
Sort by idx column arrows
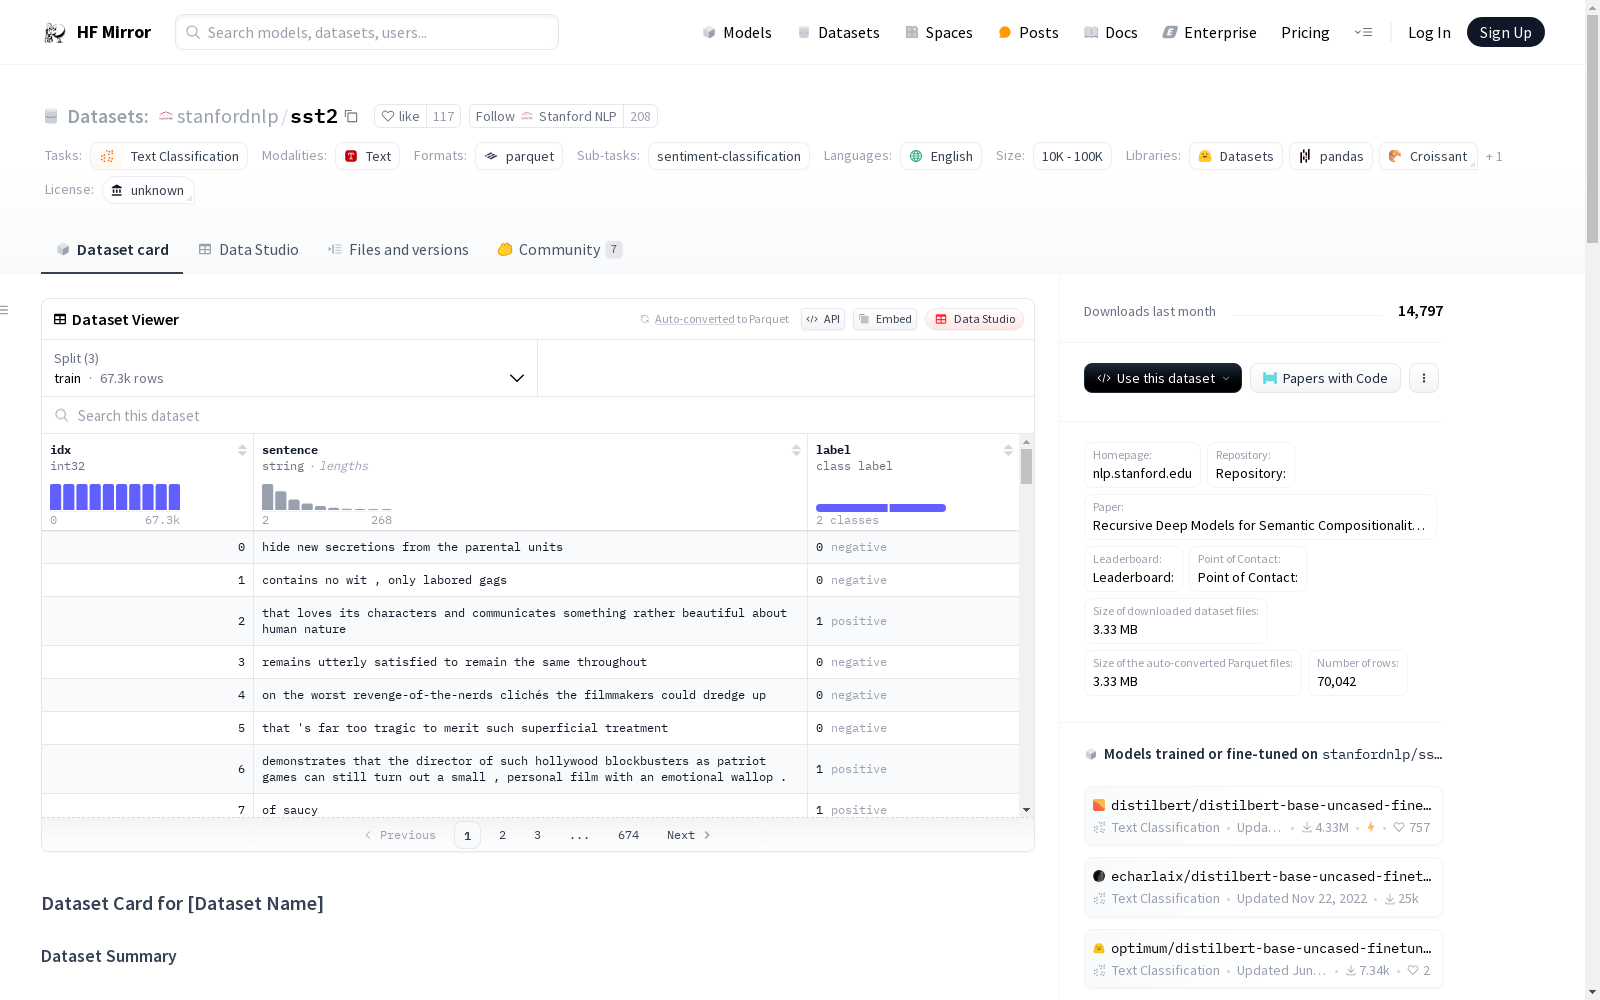tap(242, 450)
